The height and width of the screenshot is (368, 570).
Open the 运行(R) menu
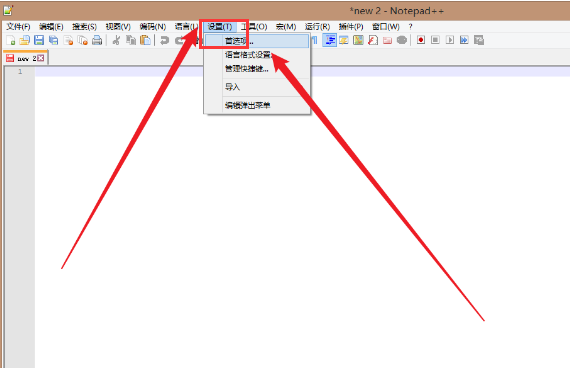coord(317,27)
